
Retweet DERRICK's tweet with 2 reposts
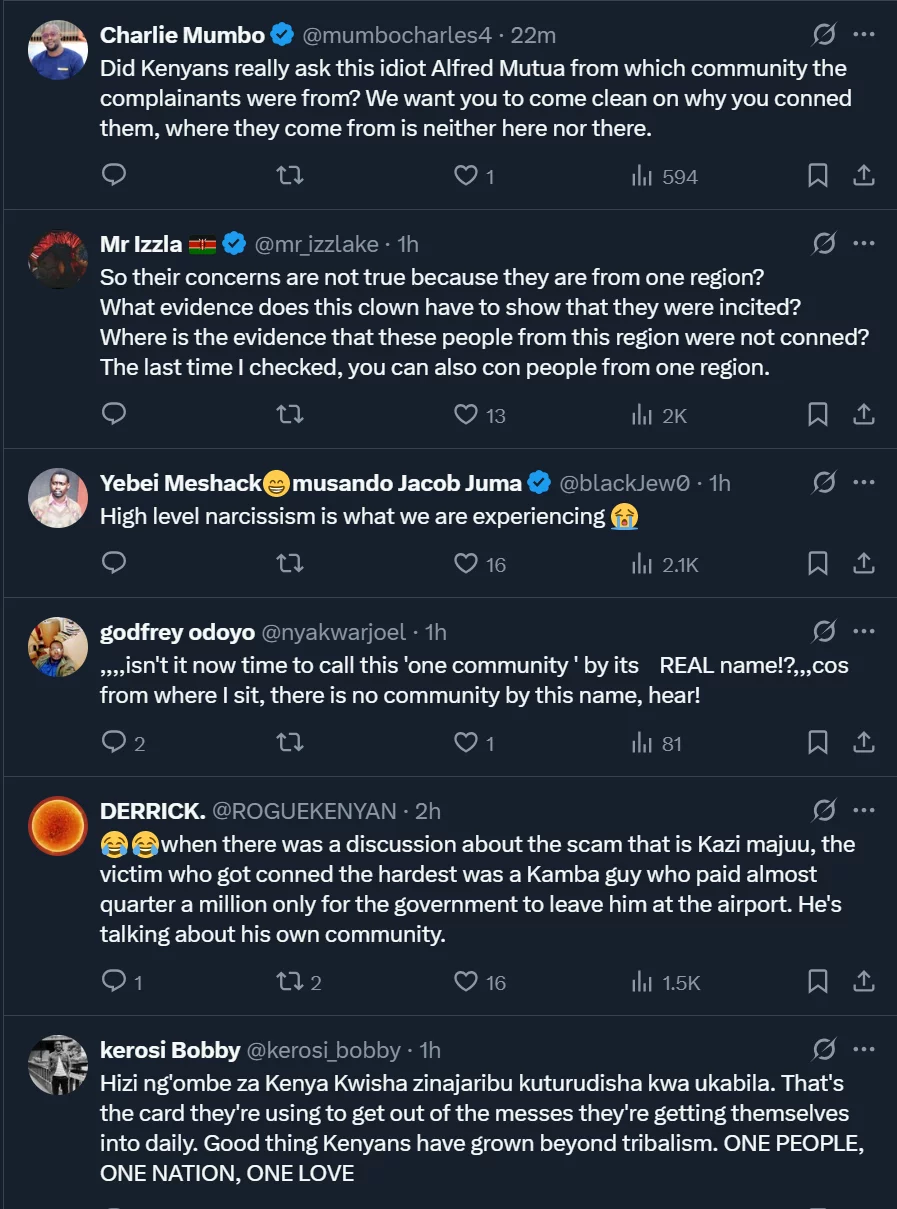tap(289, 981)
